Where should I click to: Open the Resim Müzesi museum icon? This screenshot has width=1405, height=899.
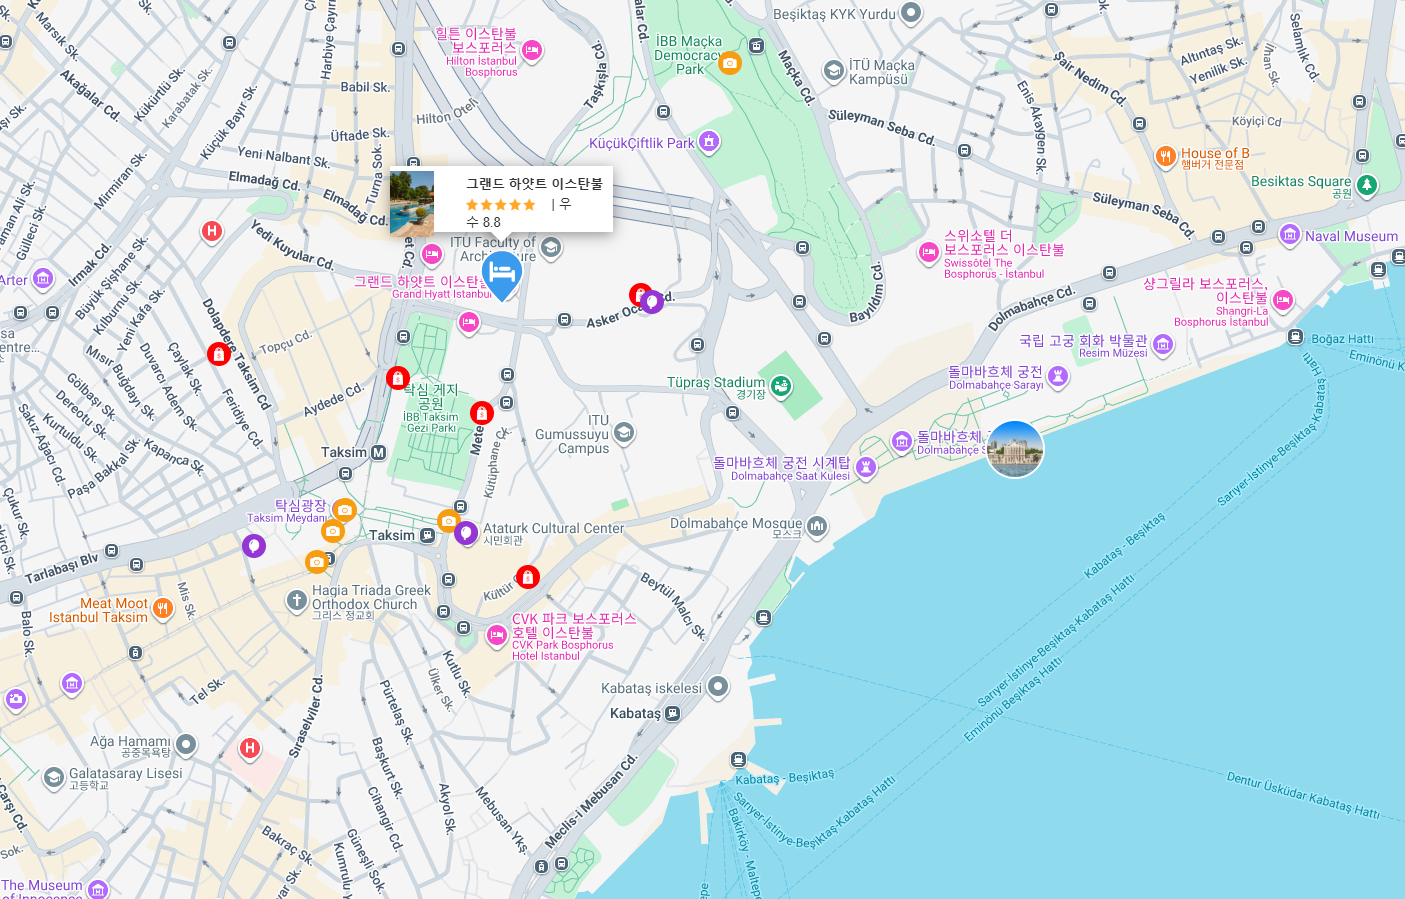1162,346
